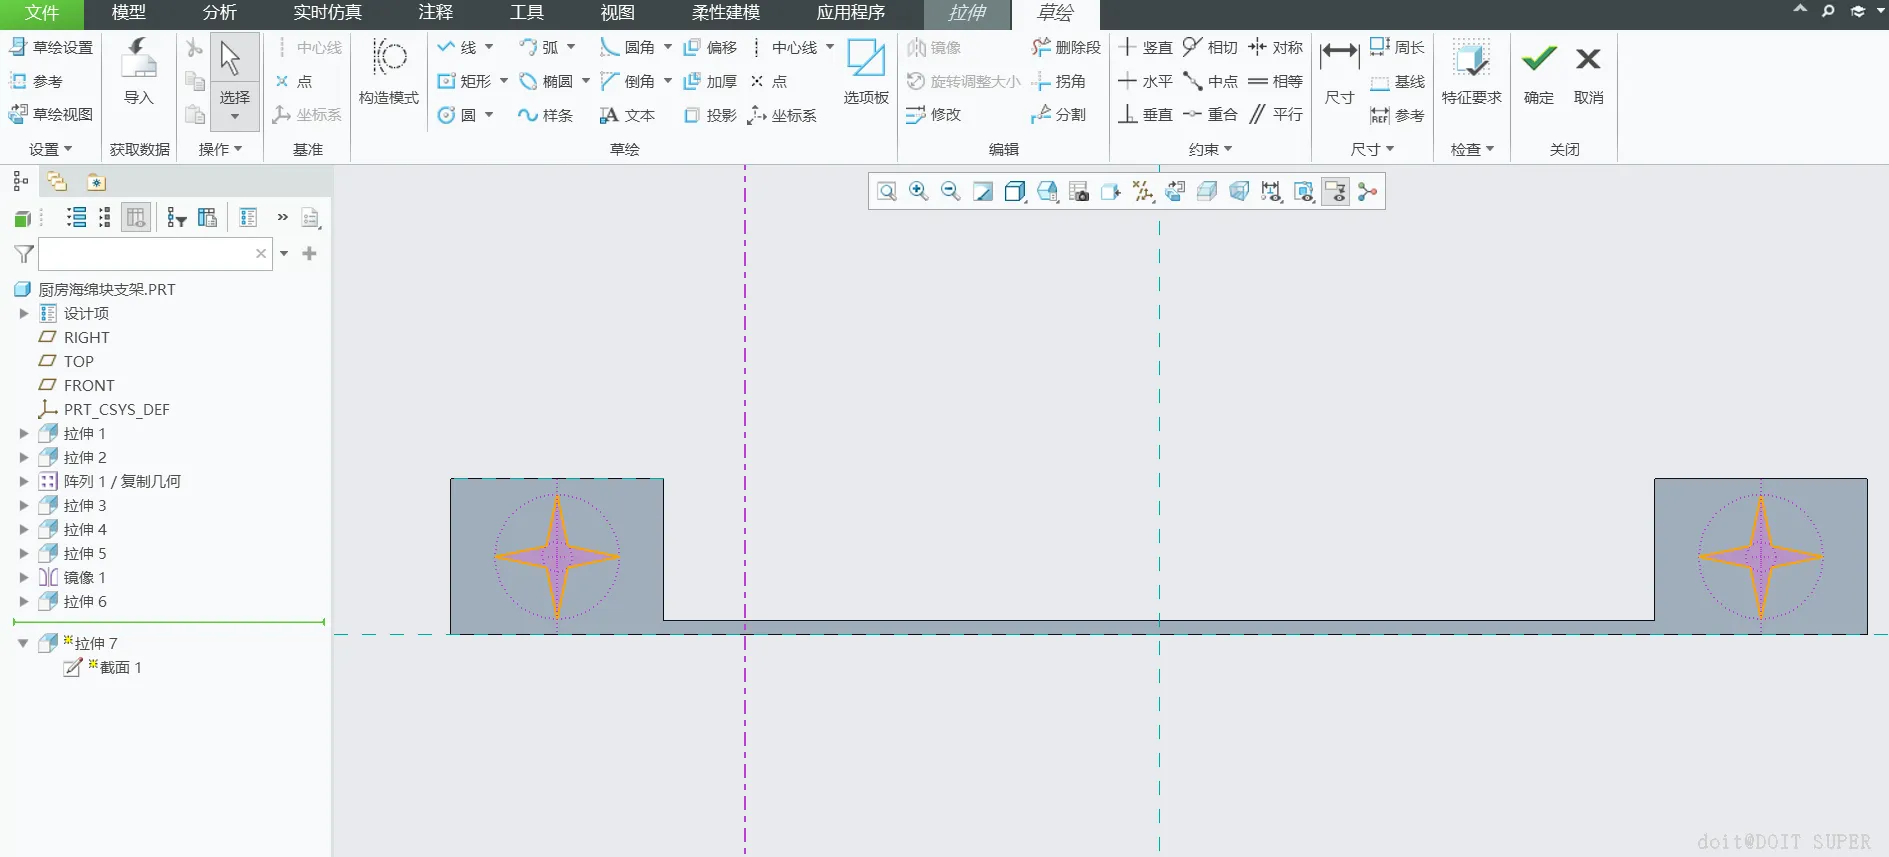The height and width of the screenshot is (857, 1889).
Task: Confirm the sketch with 确定
Action: [x=1539, y=72]
